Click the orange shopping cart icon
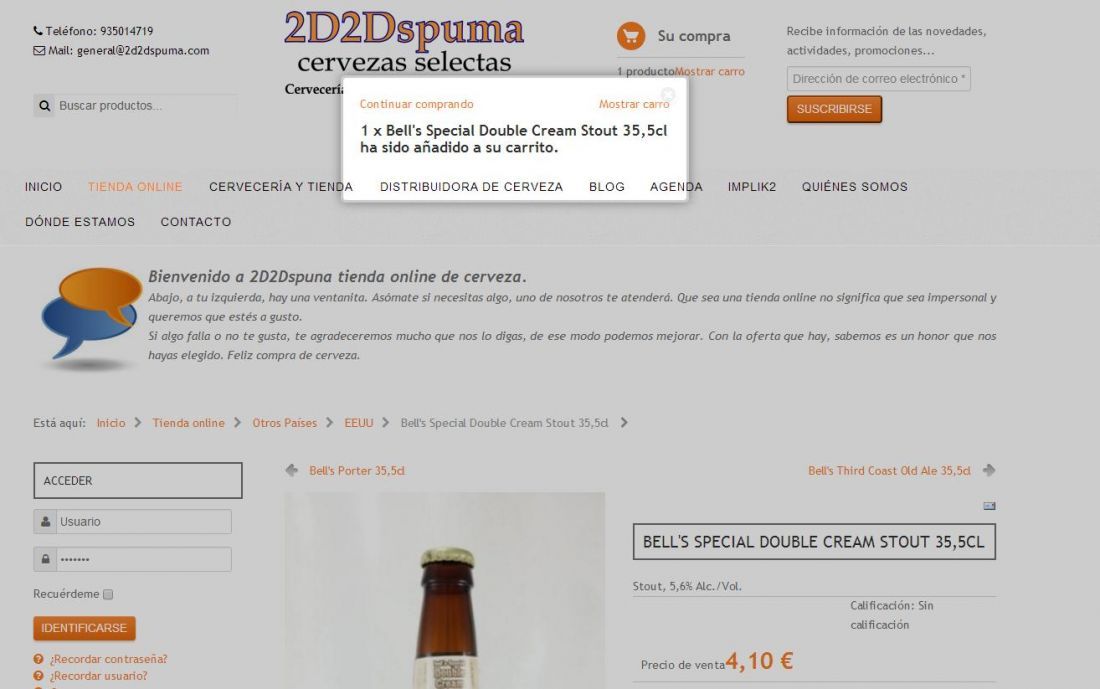 [631, 36]
